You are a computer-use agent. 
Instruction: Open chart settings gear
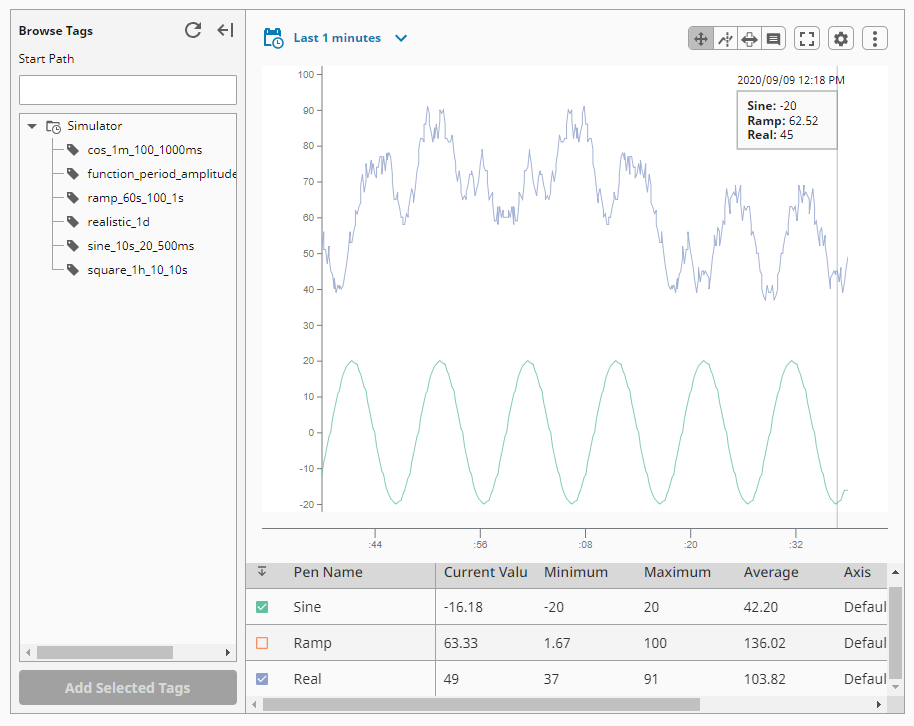coord(841,39)
